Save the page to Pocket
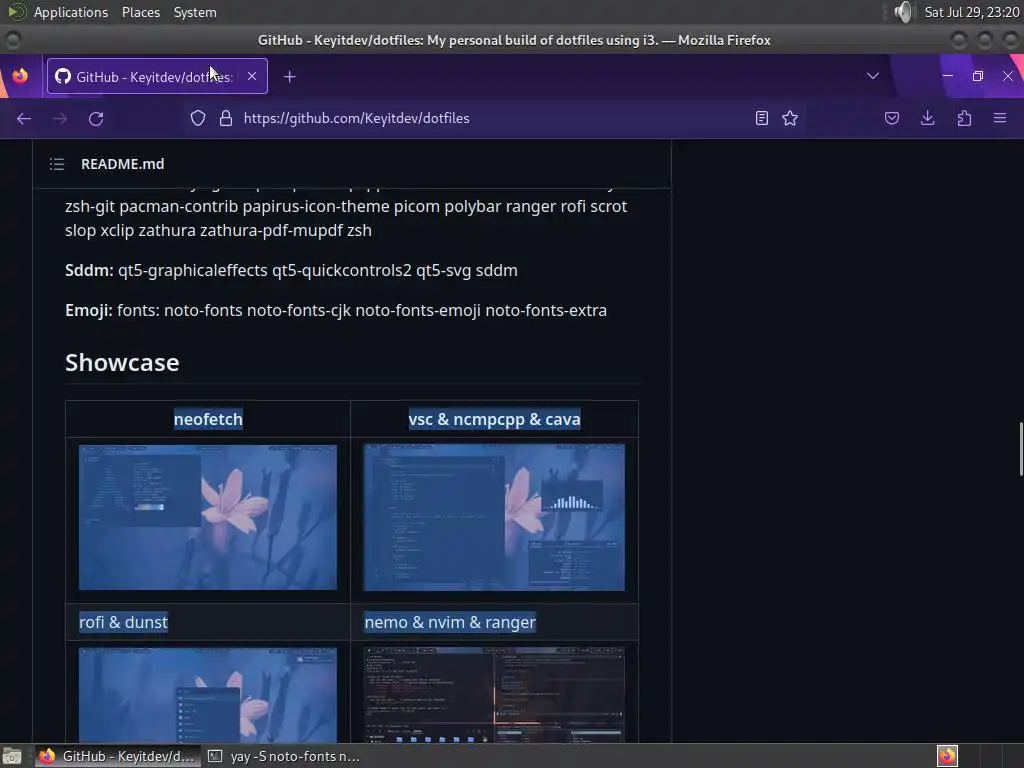The height and width of the screenshot is (768, 1024). tap(892, 118)
